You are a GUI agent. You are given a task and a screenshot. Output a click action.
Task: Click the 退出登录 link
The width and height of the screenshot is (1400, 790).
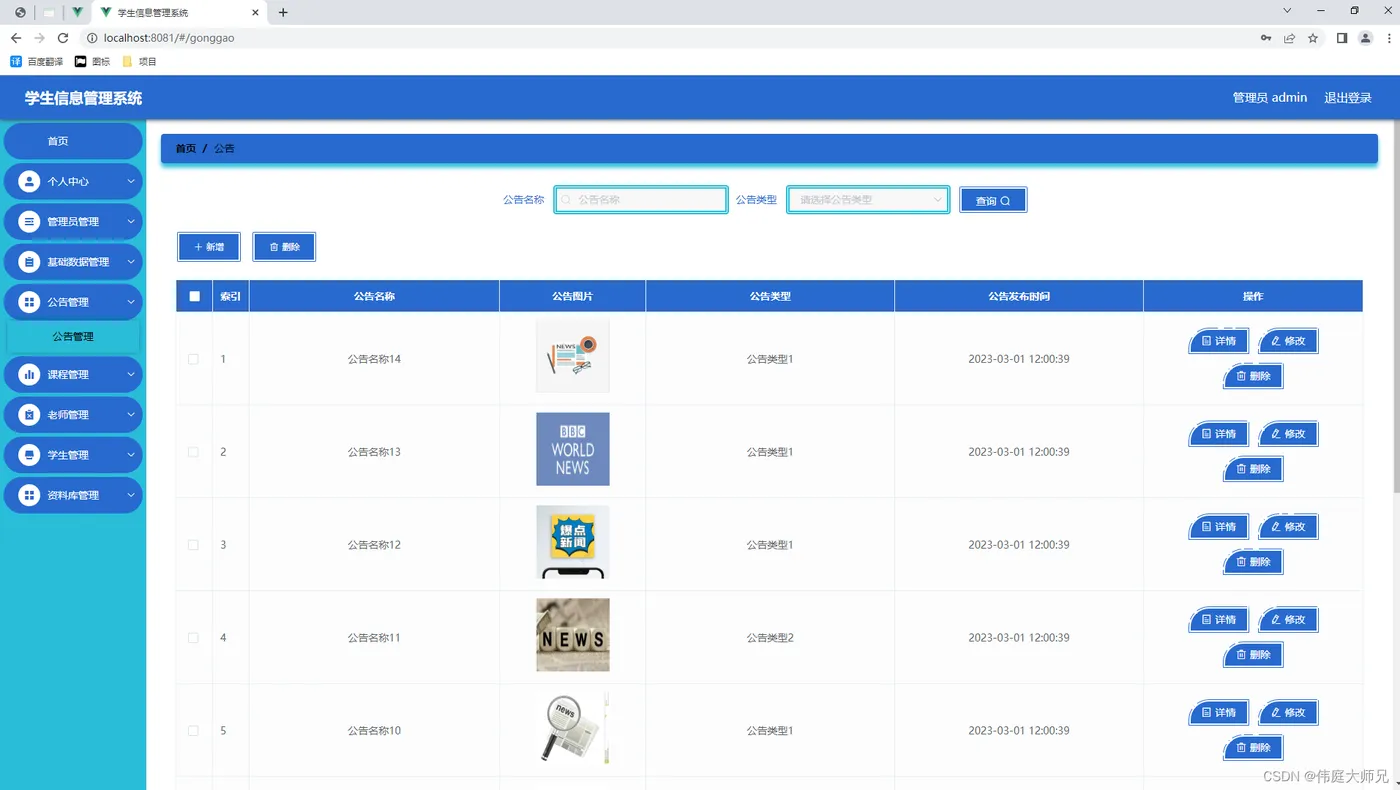click(x=1348, y=98)
